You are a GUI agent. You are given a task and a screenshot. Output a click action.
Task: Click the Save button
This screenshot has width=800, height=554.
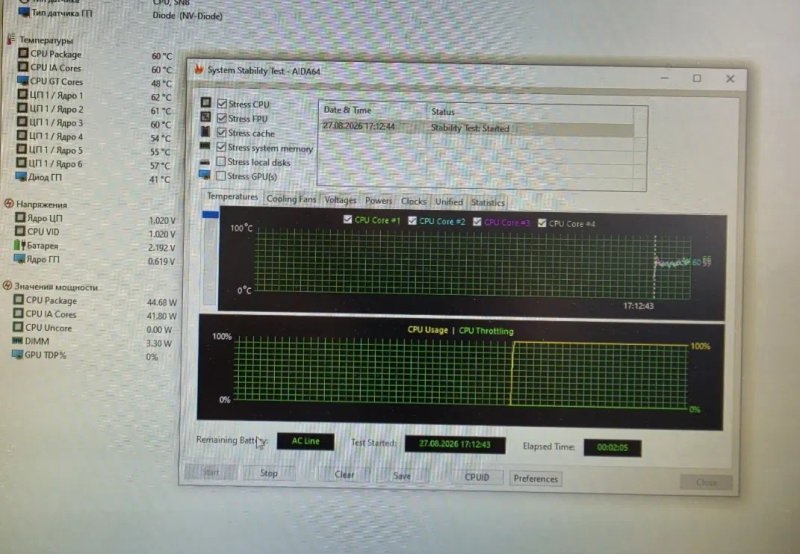pos(402,476)
